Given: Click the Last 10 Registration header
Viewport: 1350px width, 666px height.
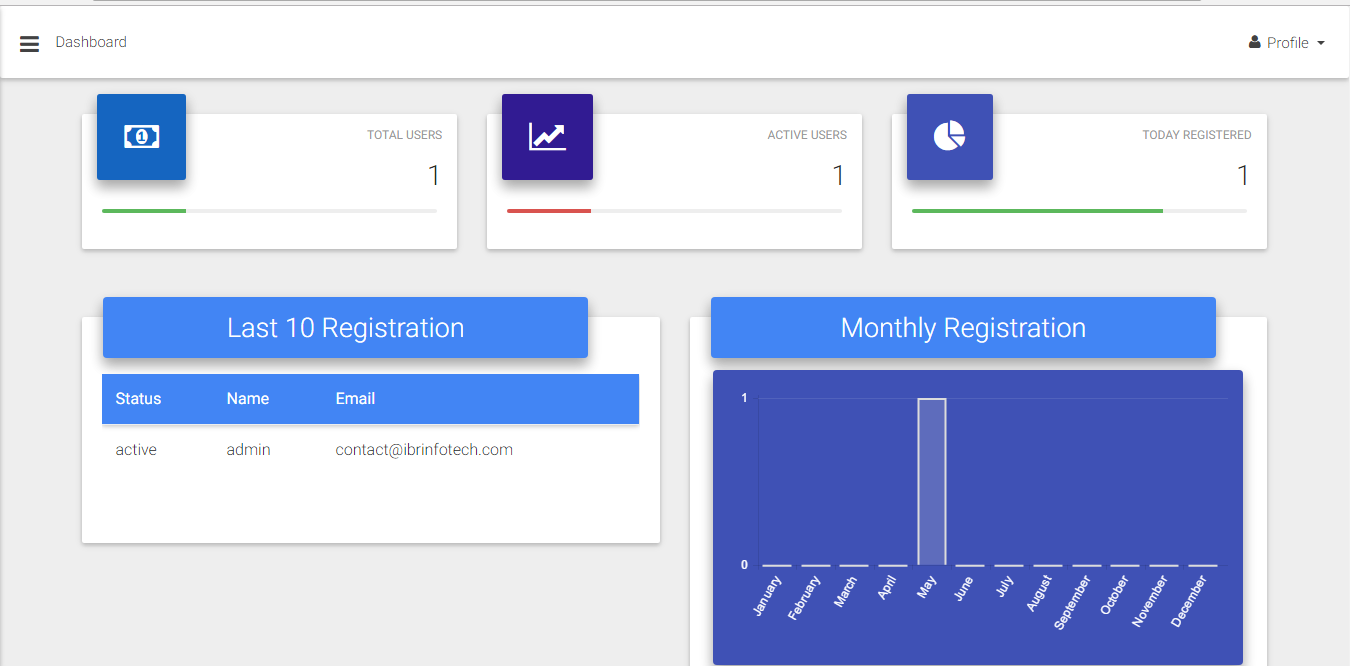Looking at the screenshot, I should 344,327.
